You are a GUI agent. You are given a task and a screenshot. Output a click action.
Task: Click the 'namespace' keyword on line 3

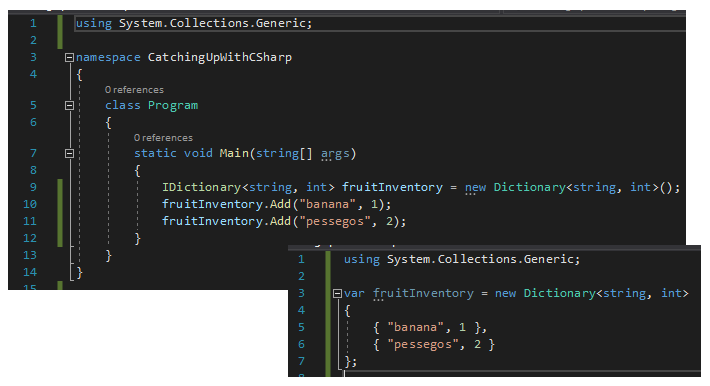(108, 58)
